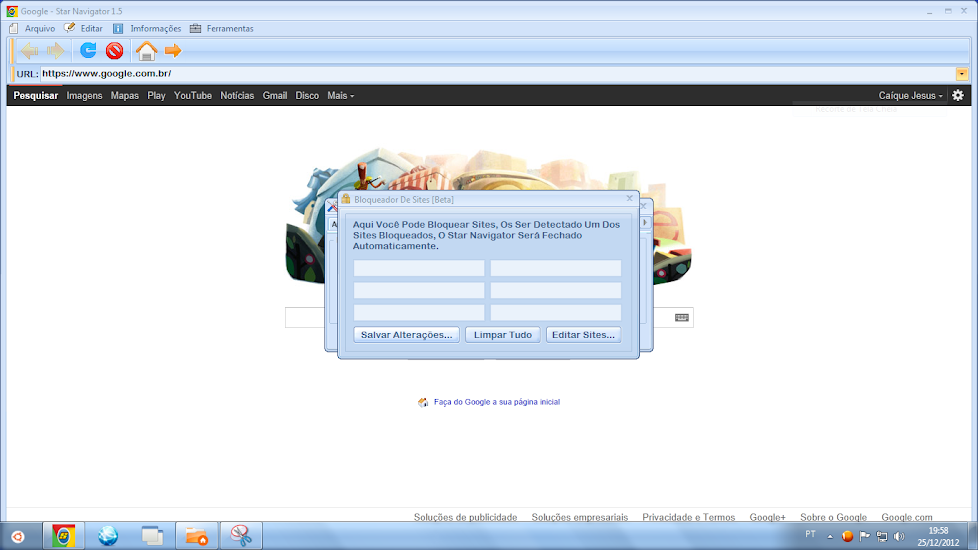This screenshot has height=550, width=978.
Task: Click third row left blocked-site field
Action: pyautogui.click(x=419, y=312)
